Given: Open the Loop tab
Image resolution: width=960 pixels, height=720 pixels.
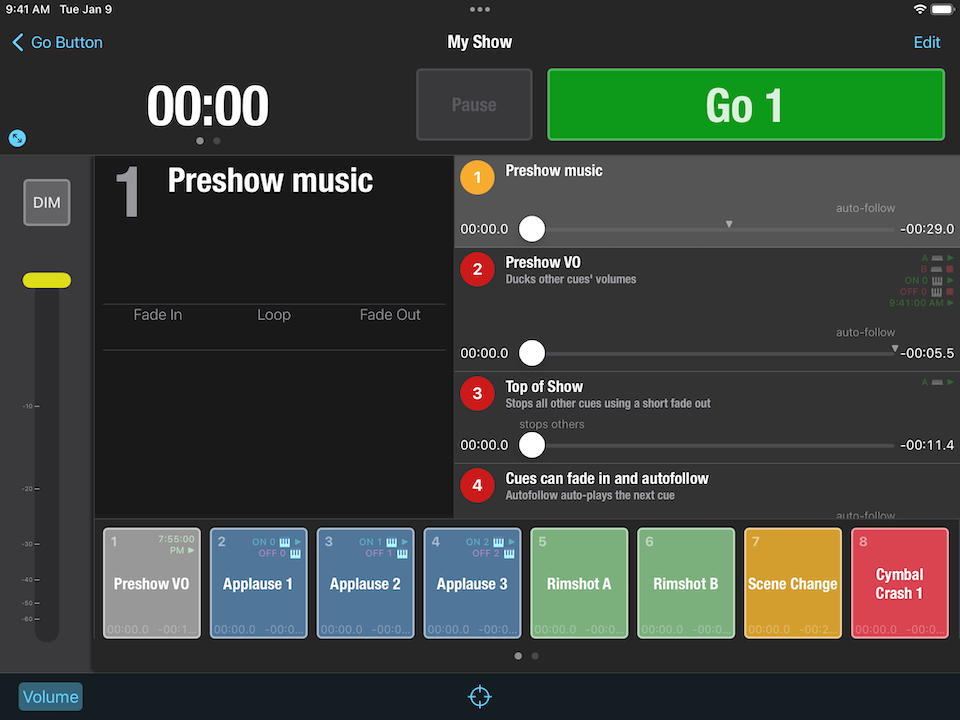Looking at the screenshot, I should 273,315.
